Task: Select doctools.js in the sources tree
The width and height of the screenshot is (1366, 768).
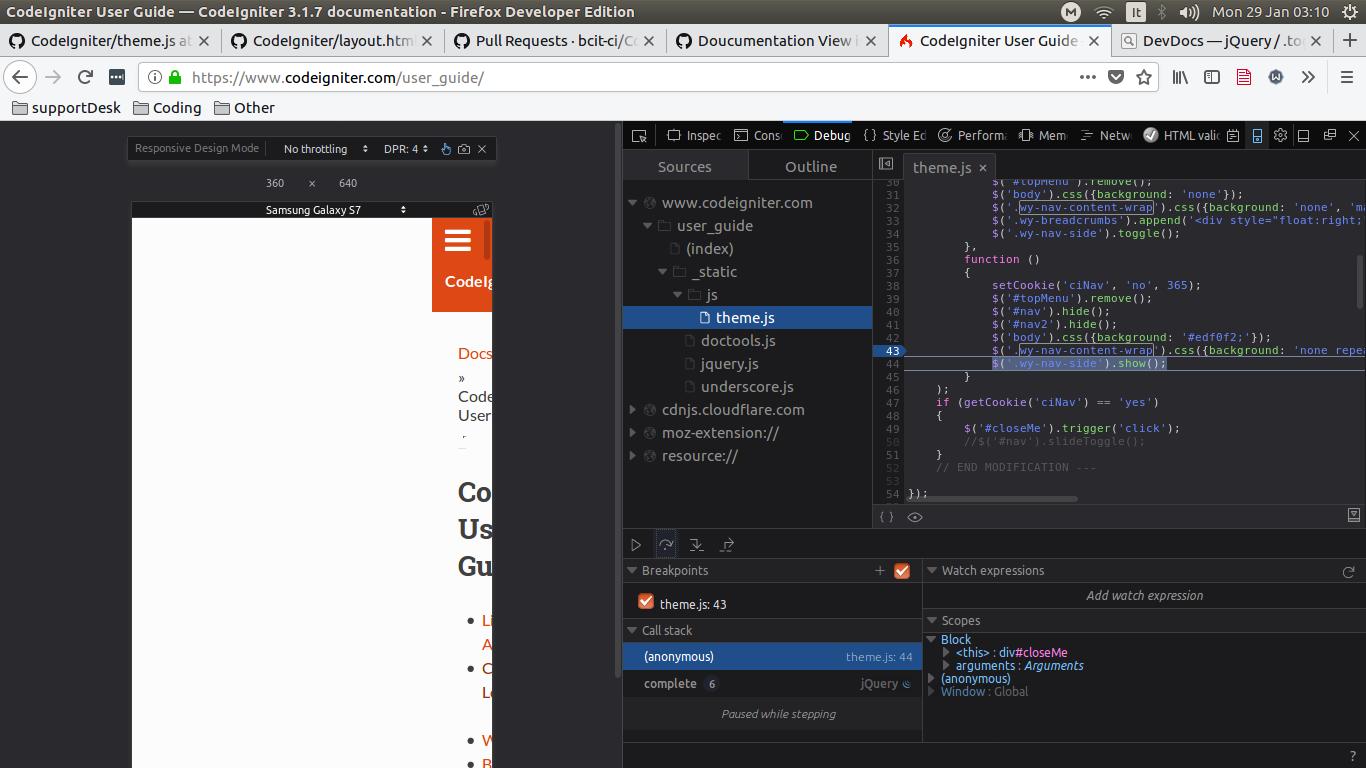Action: pos(738,341)
